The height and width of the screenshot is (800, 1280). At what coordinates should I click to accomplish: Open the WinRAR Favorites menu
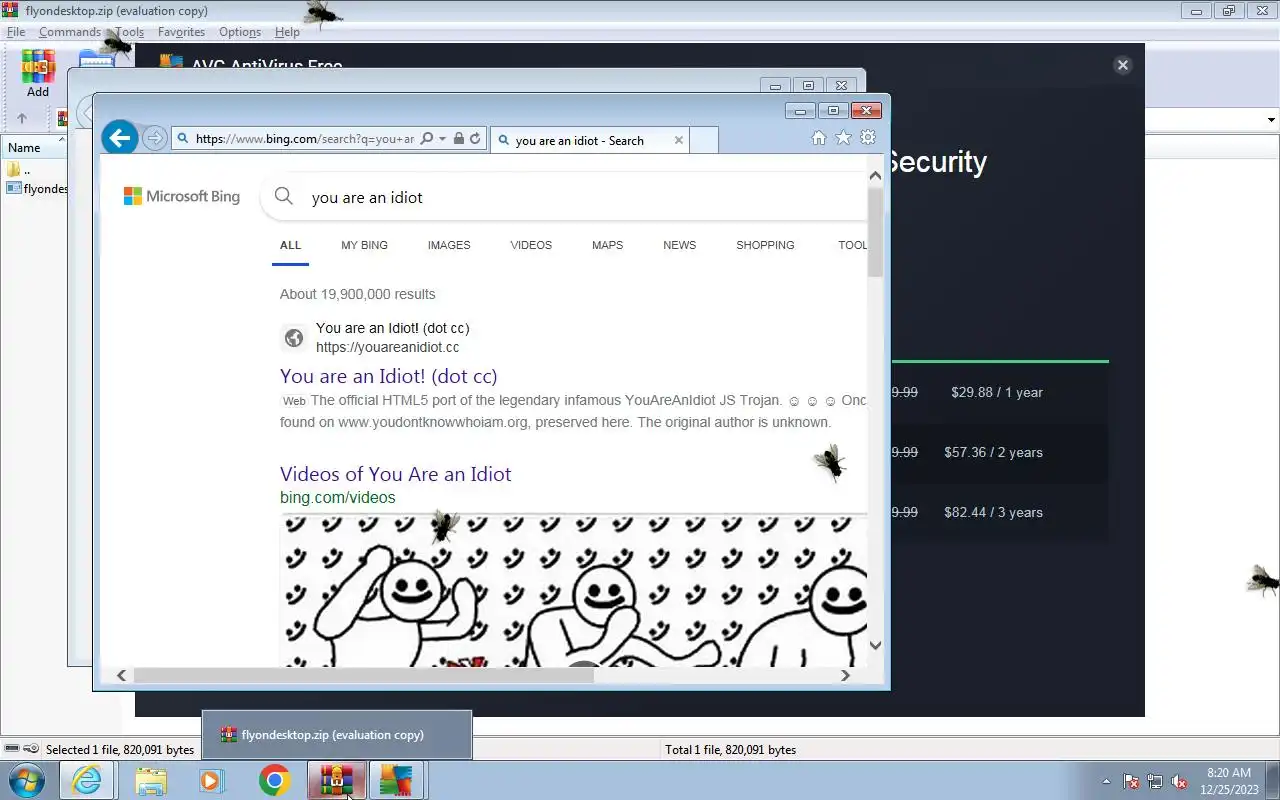tap(181, 32)
